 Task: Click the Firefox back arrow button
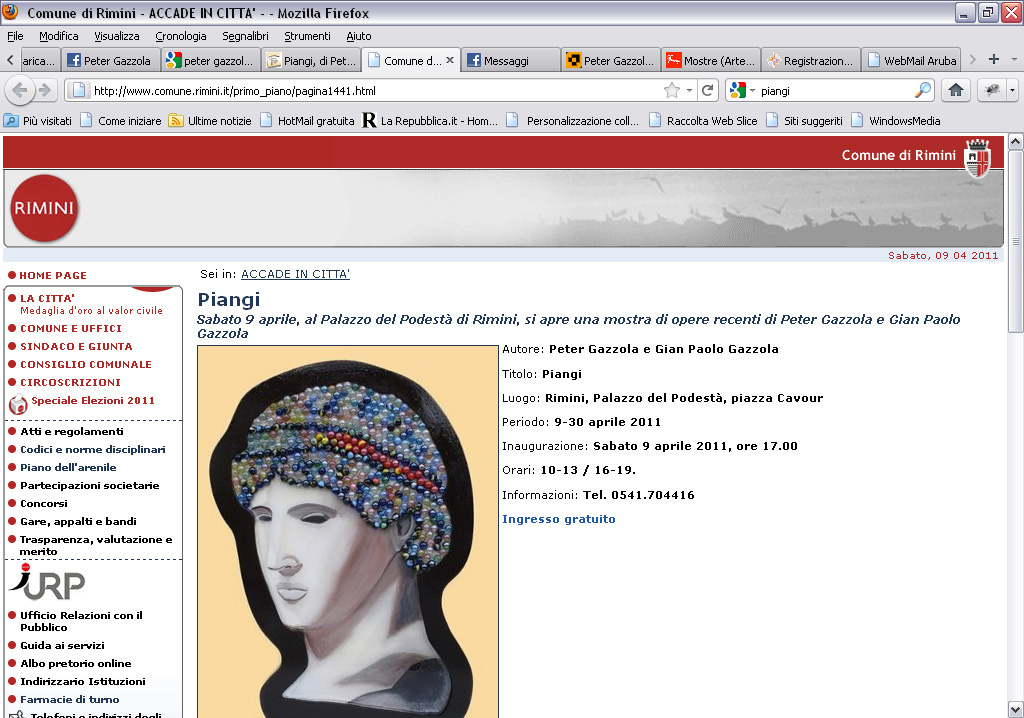click(x=20, y=90)
